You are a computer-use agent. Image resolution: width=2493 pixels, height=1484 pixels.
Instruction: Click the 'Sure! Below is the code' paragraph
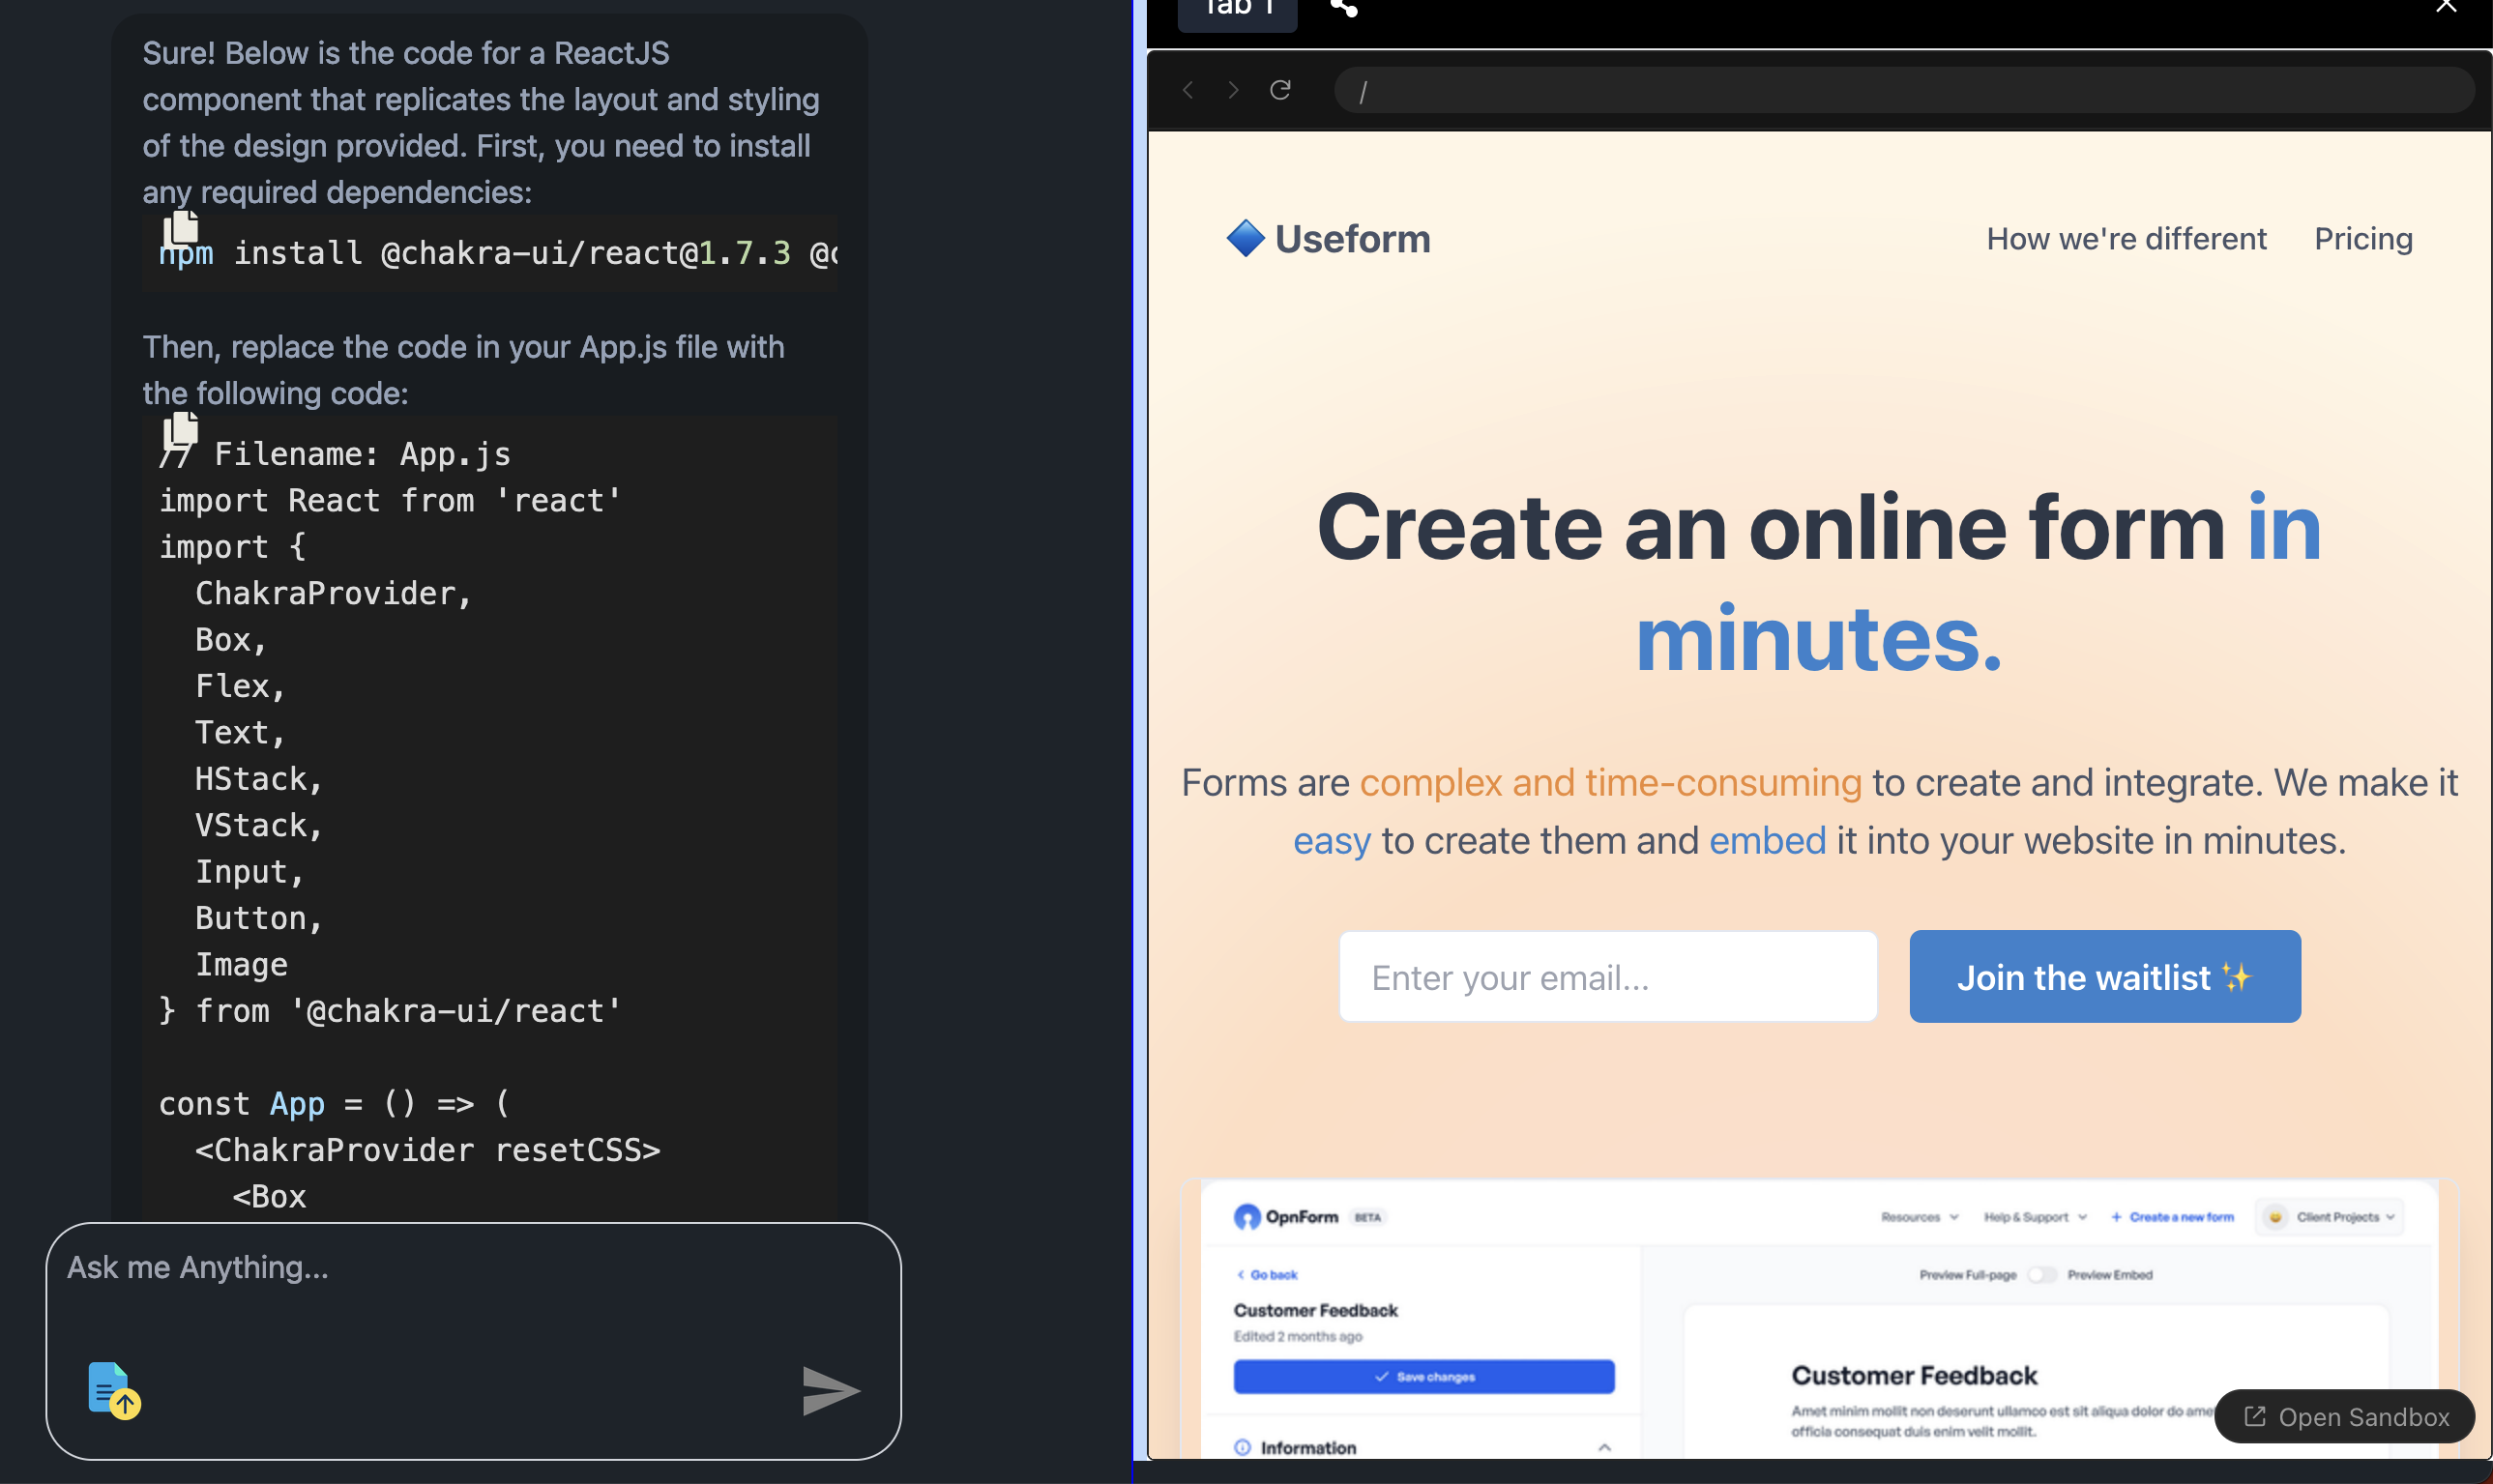pyautogui.click(x=481, y=122)
